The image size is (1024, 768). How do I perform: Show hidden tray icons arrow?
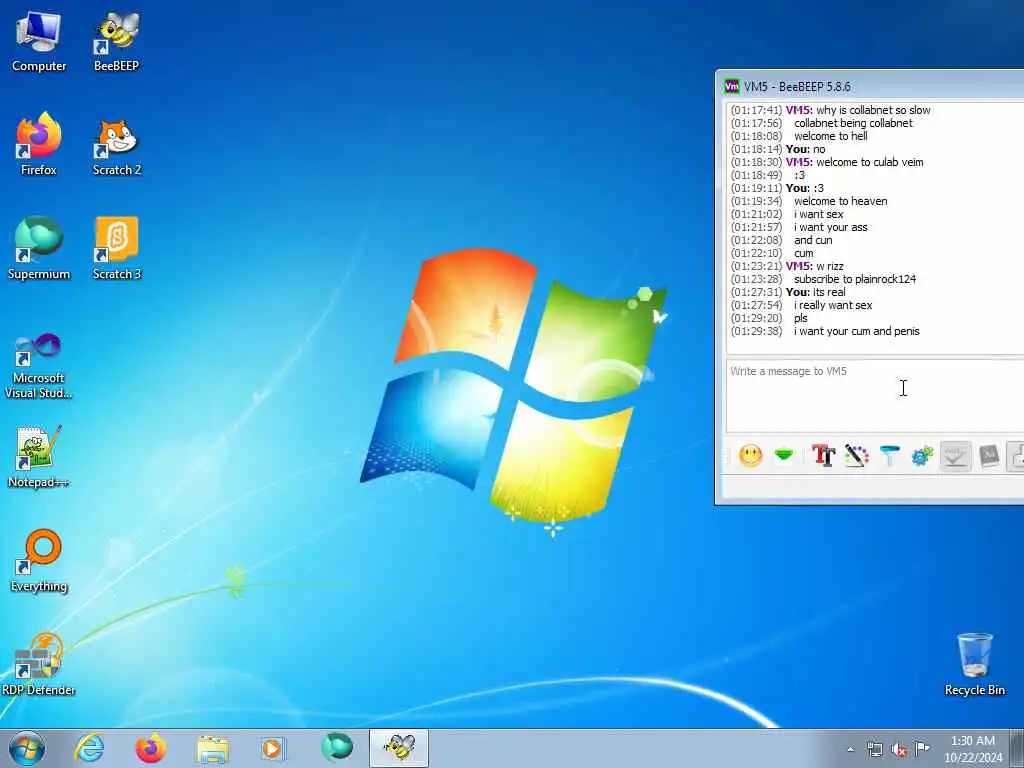point(850,749)
